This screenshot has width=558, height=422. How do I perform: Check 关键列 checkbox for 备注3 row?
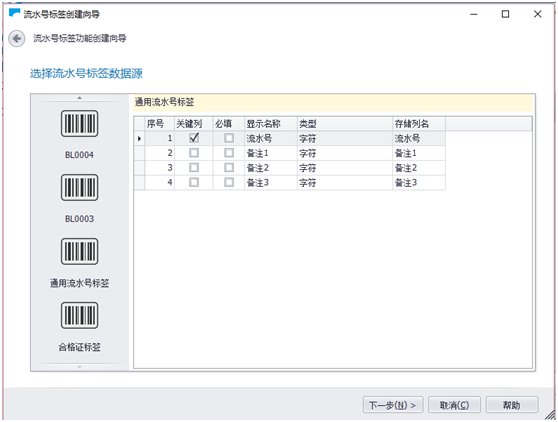click(x=194, y=183)
